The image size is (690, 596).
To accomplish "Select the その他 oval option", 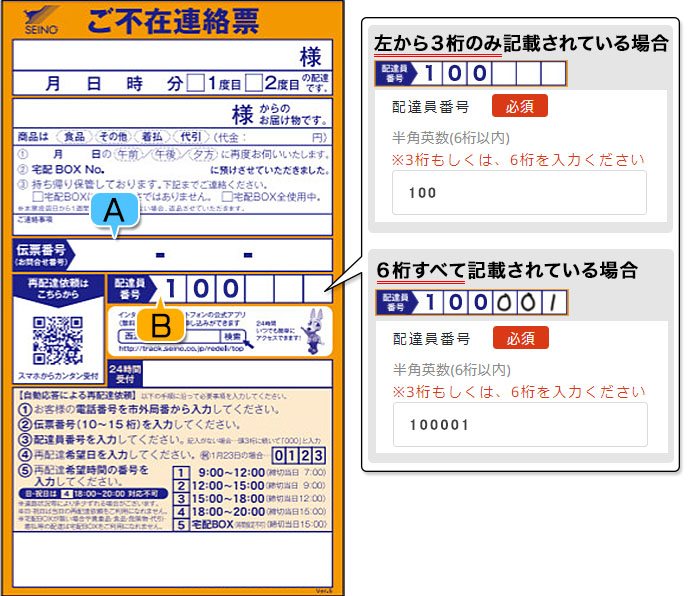I will 113,137.
